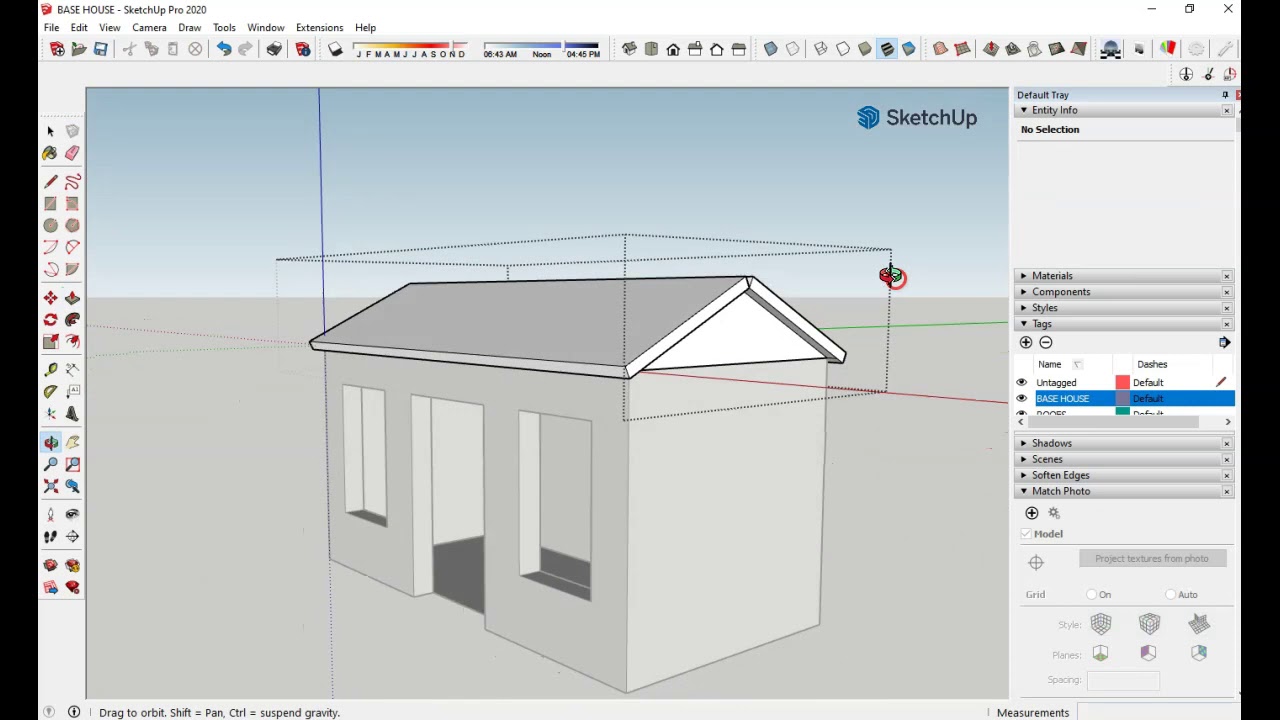Expand the Components panel
Image resolution: width=1280 pixels, height=720 pixels.
(1023, 292)
